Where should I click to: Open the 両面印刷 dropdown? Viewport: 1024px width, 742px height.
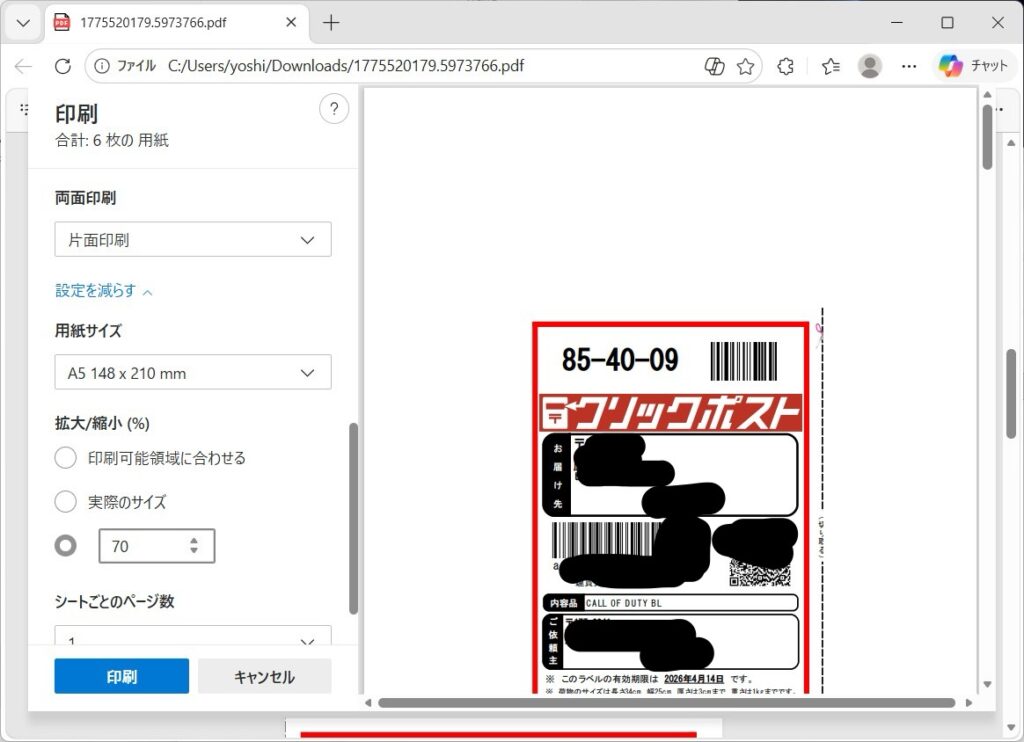click(x=192, y=240)
